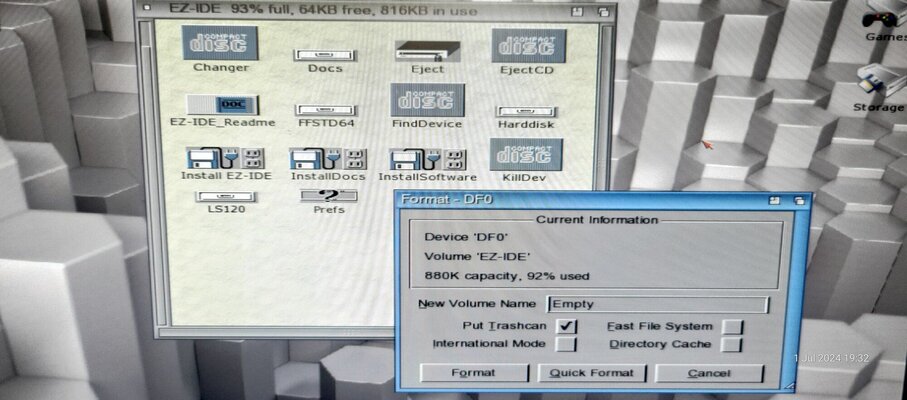This screenshot has width=907, height=400.
Task: Open the Harddisk drawer icon
Action: (527, 111)
